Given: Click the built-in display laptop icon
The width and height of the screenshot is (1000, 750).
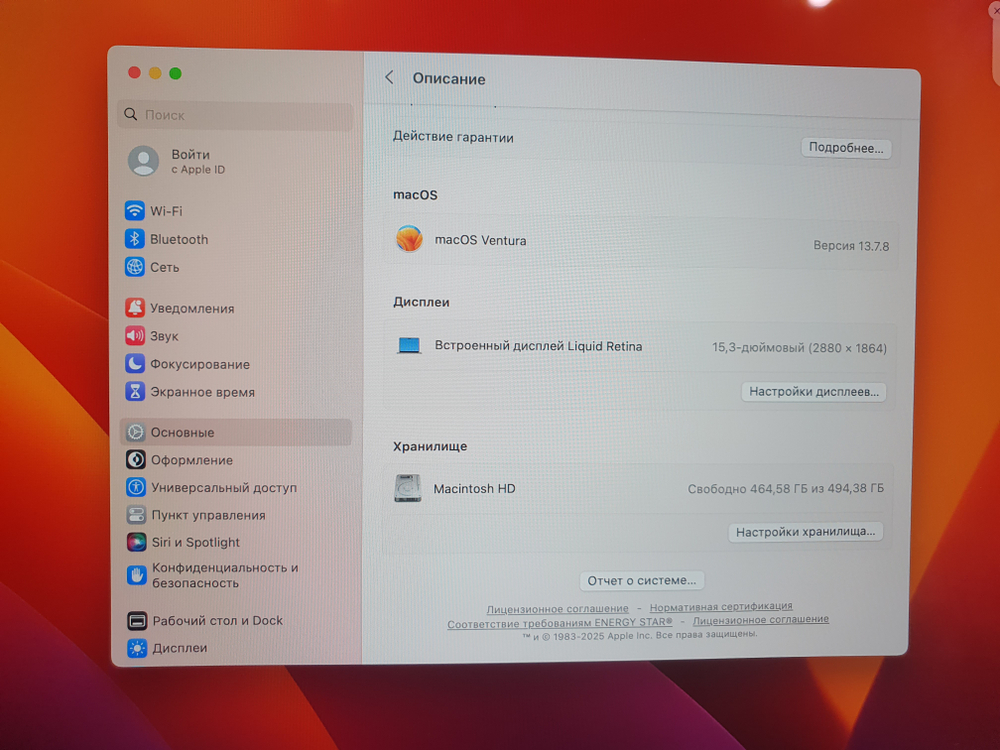Looking at the screenshot, I should point(409,346).
